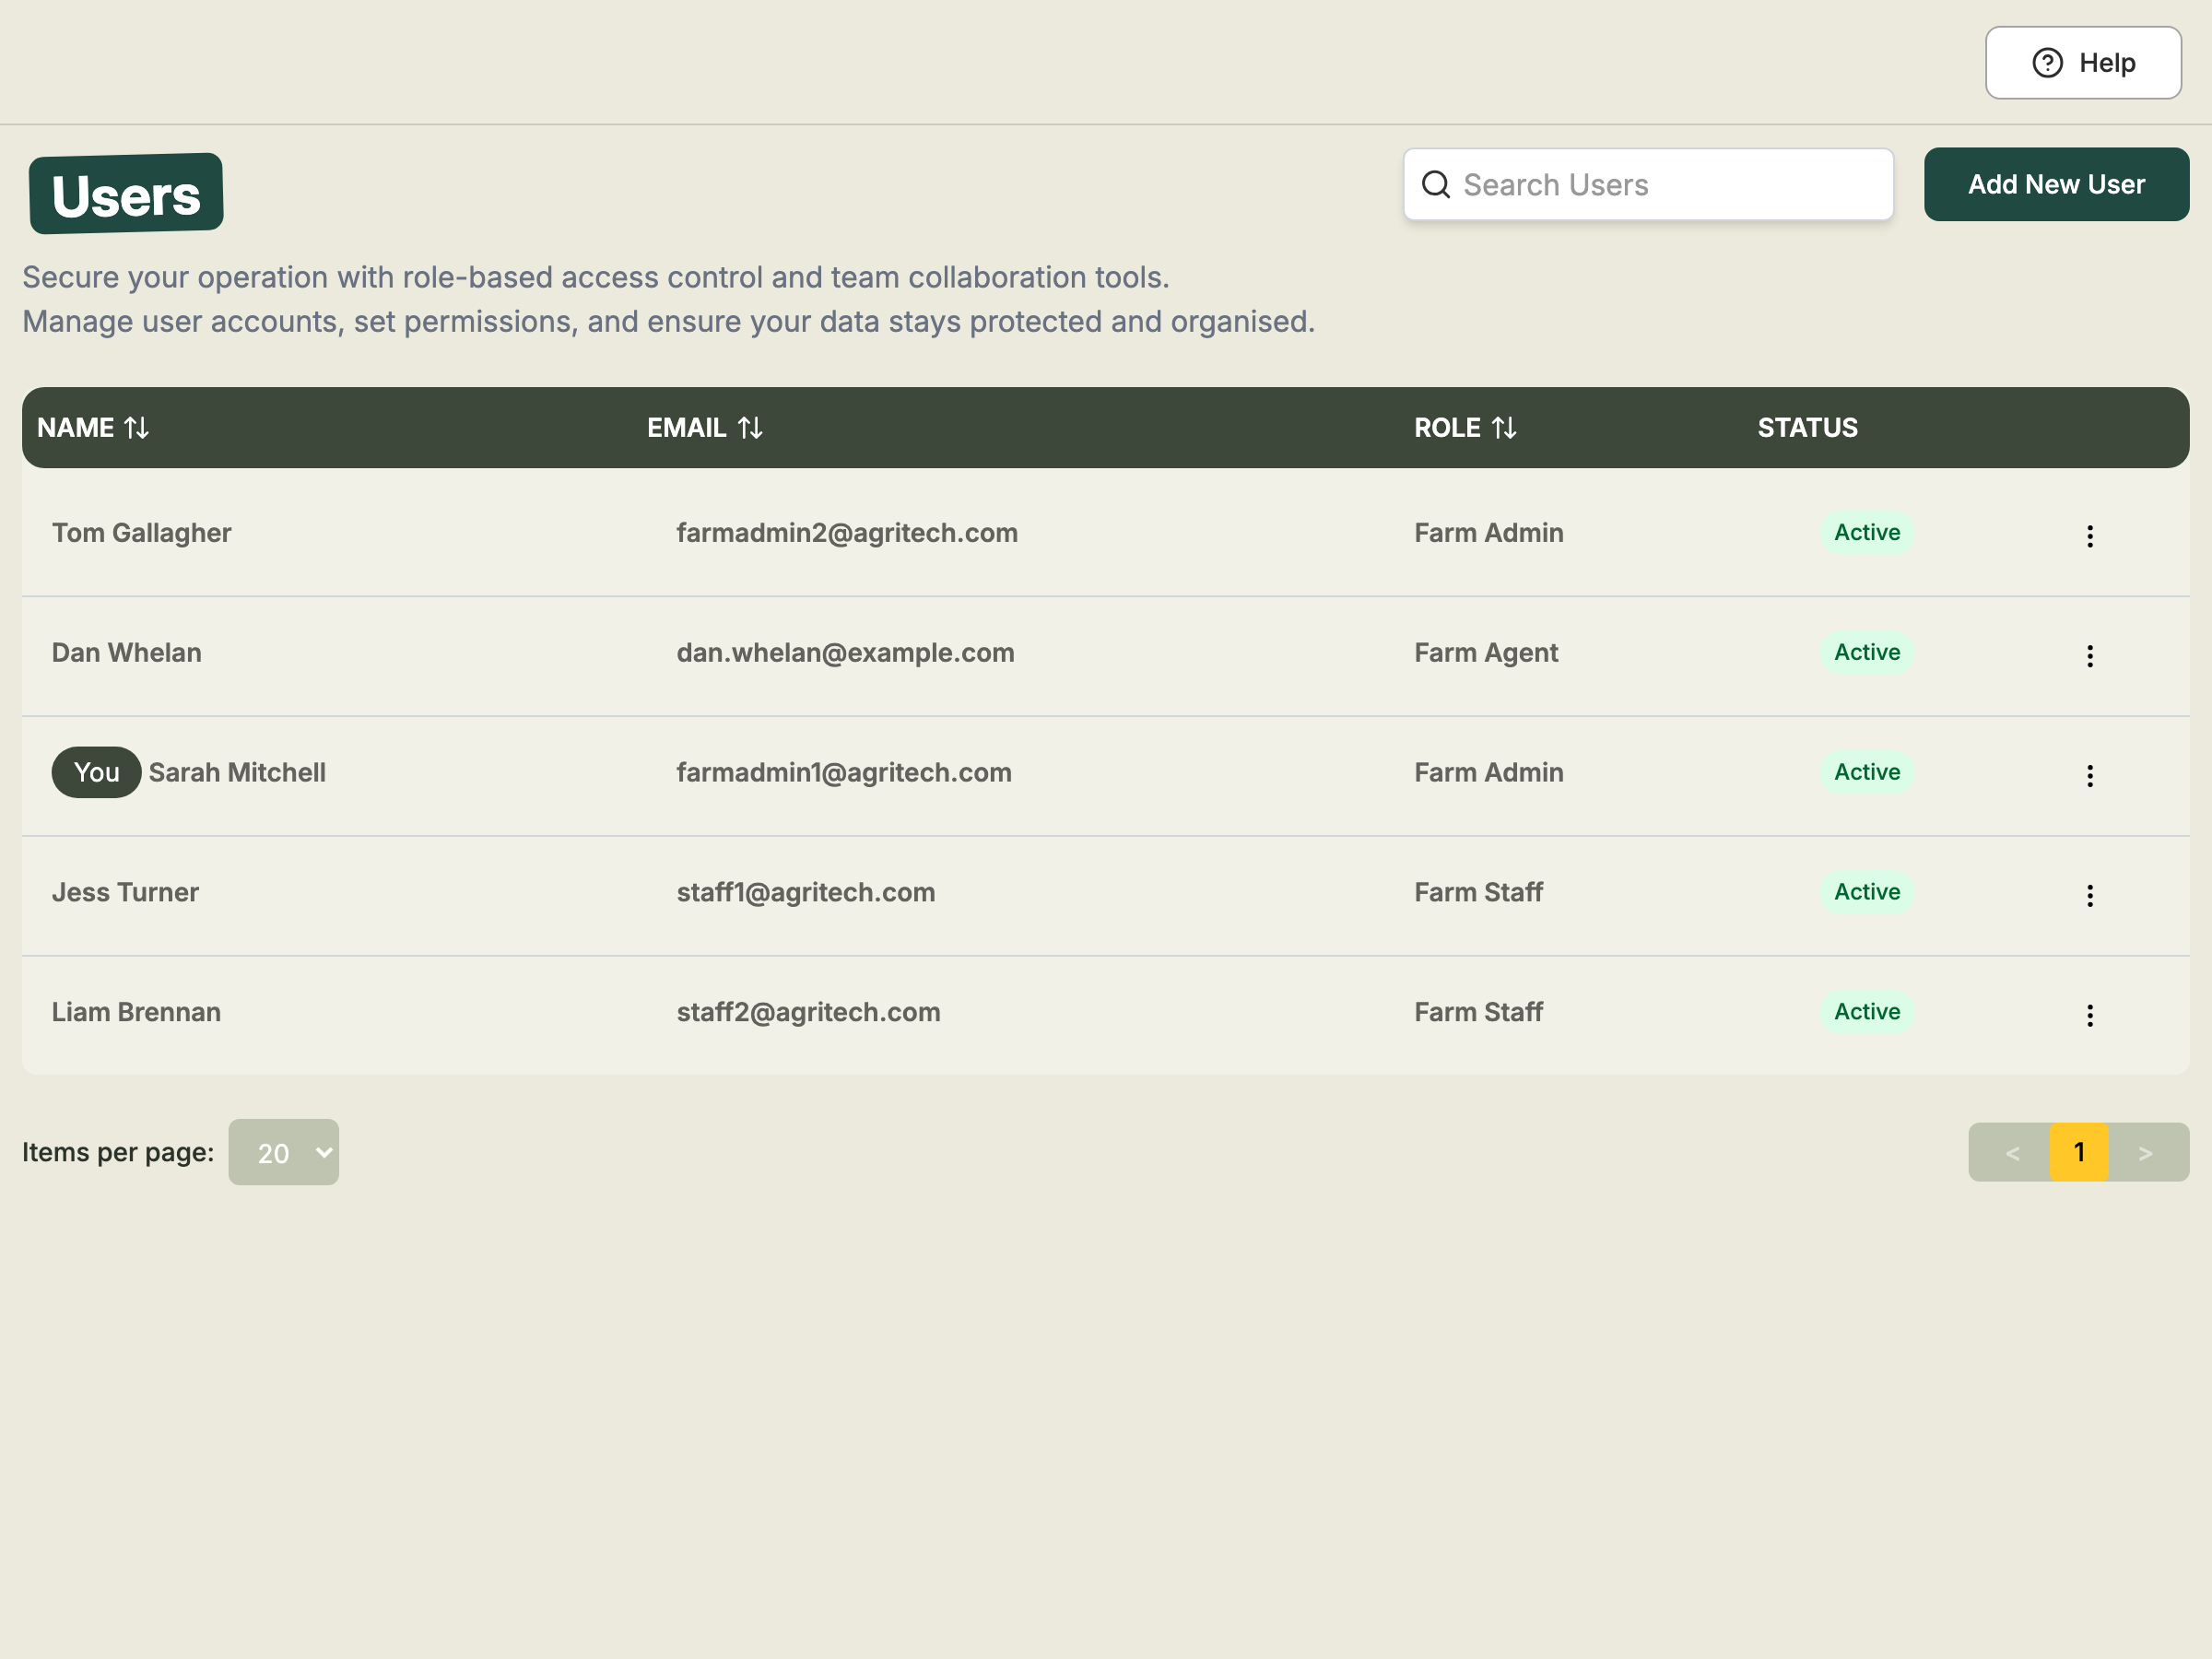Expand the Items per page dropdown

[284, 1152]
